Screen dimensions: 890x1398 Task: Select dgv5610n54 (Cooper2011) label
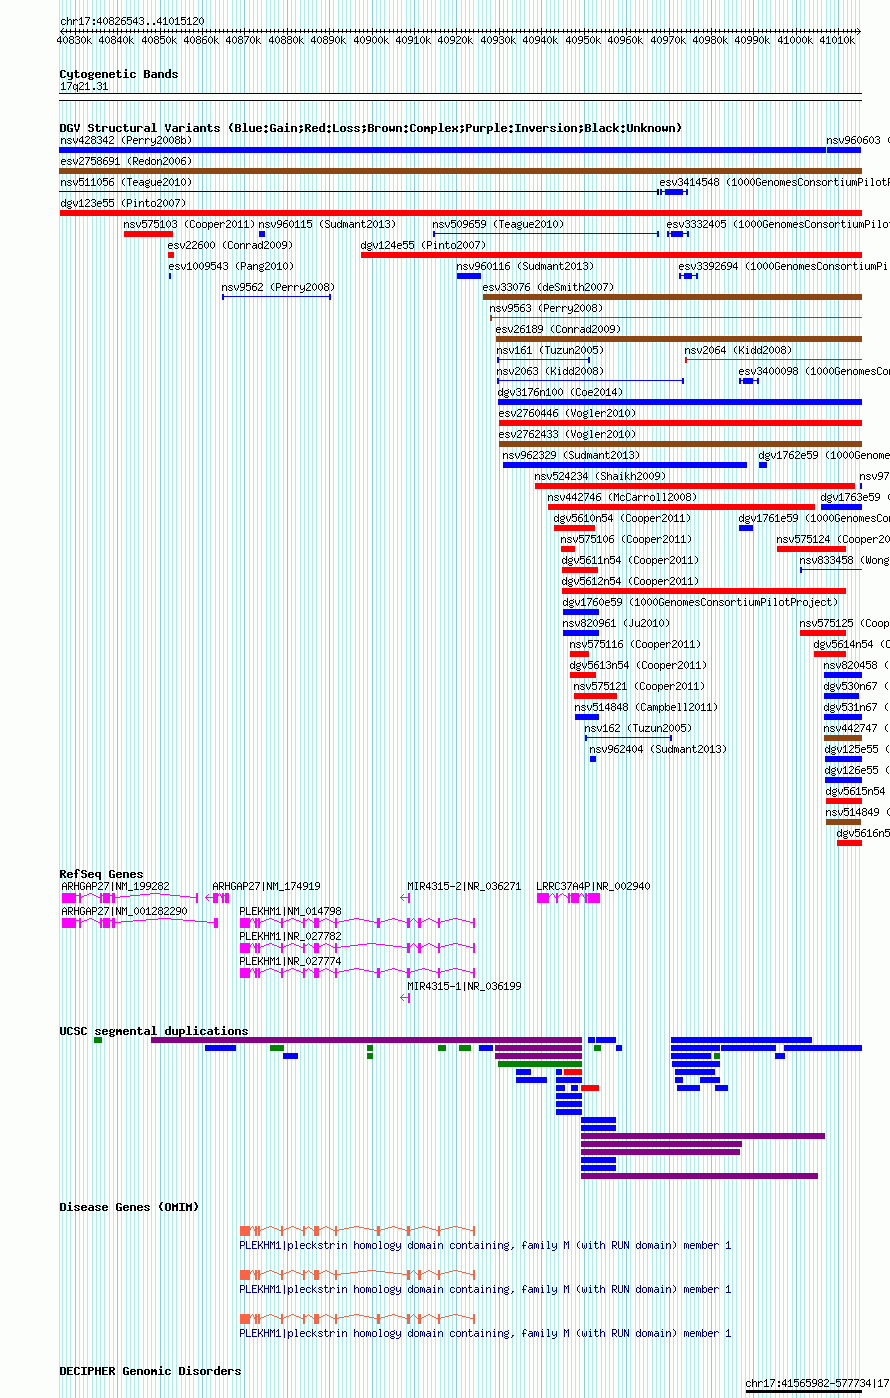(x=622, y=519)
